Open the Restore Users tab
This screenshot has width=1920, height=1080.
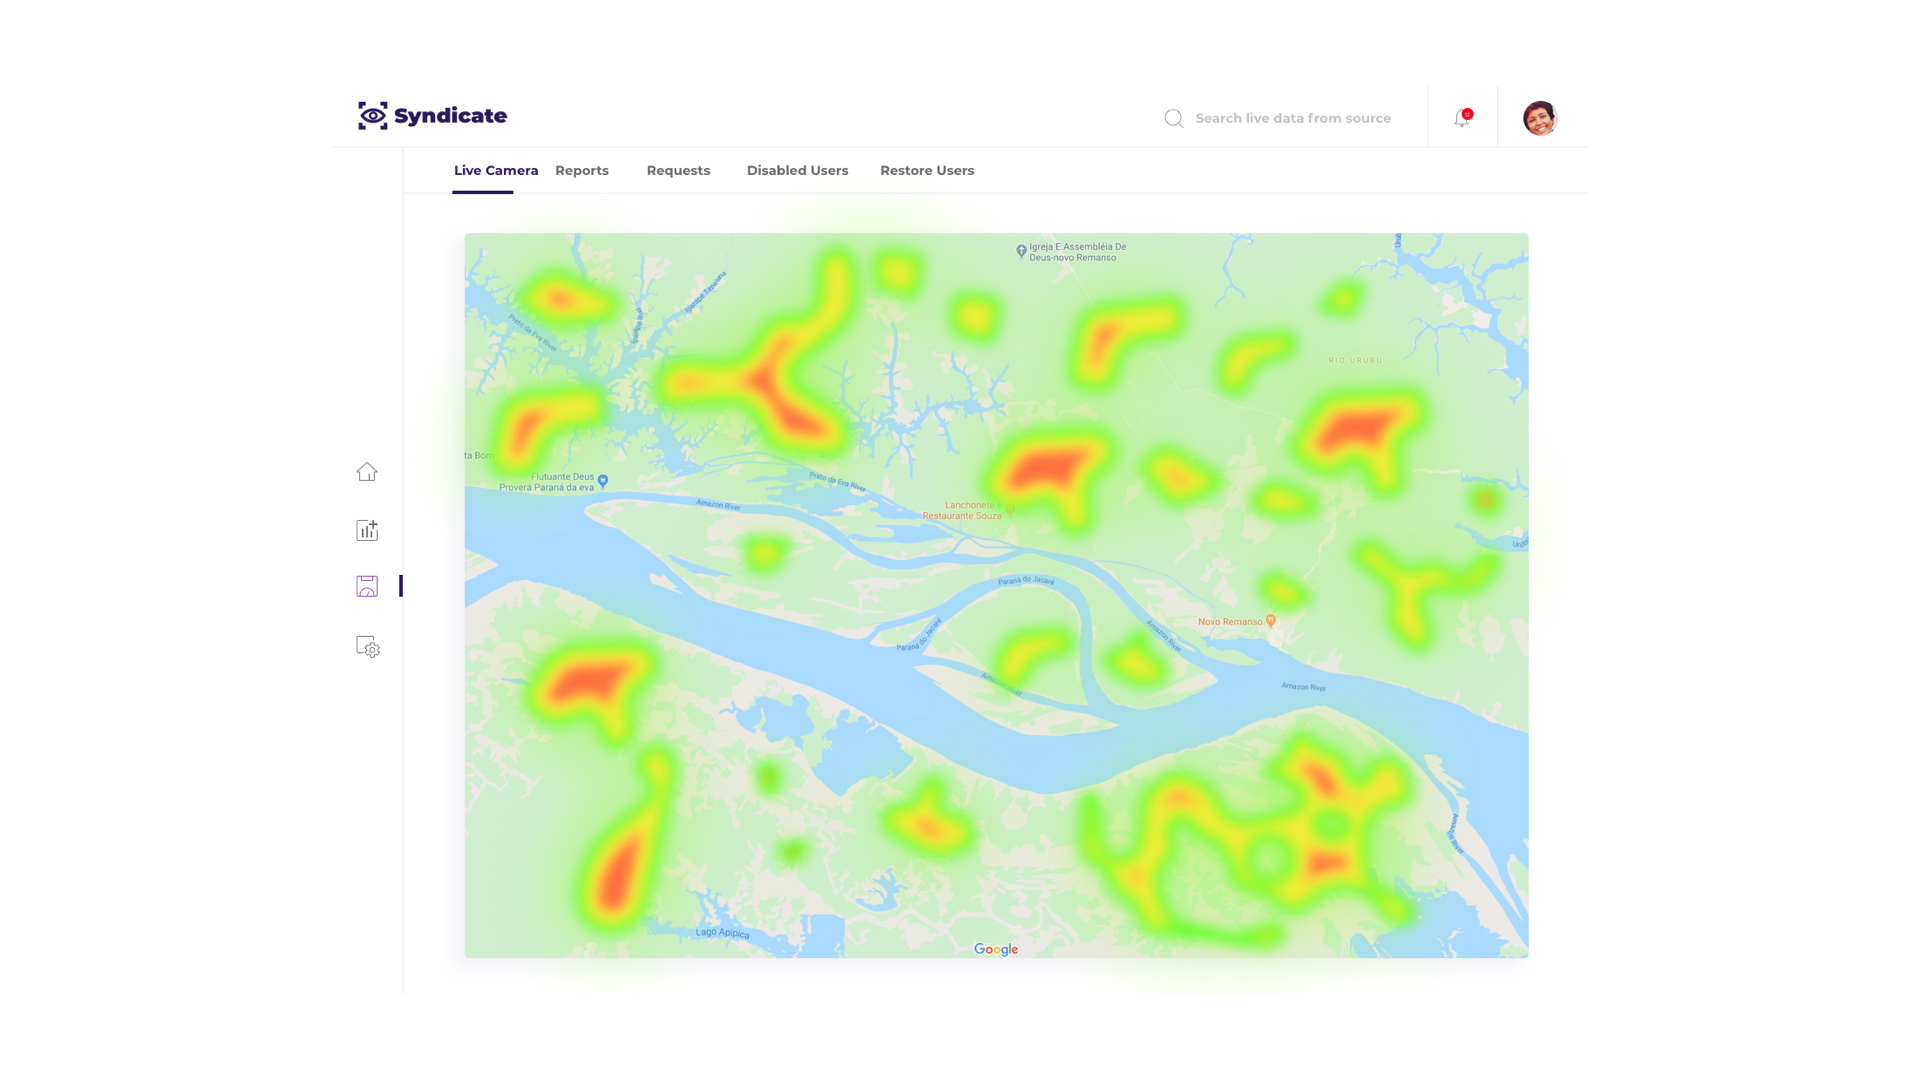point(927,171)
